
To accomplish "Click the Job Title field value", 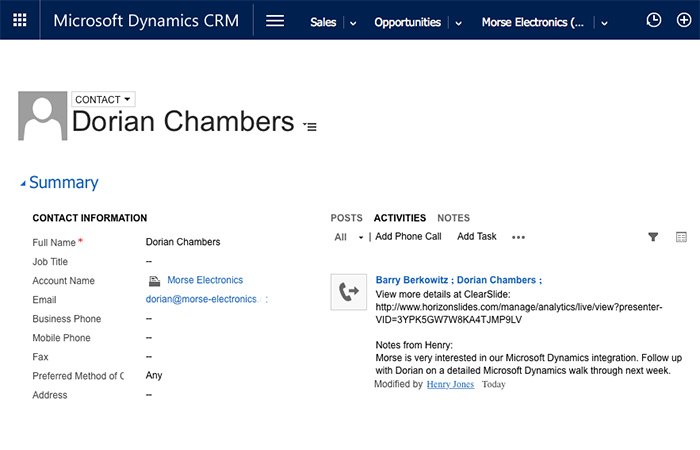I will tap(149, 262).
